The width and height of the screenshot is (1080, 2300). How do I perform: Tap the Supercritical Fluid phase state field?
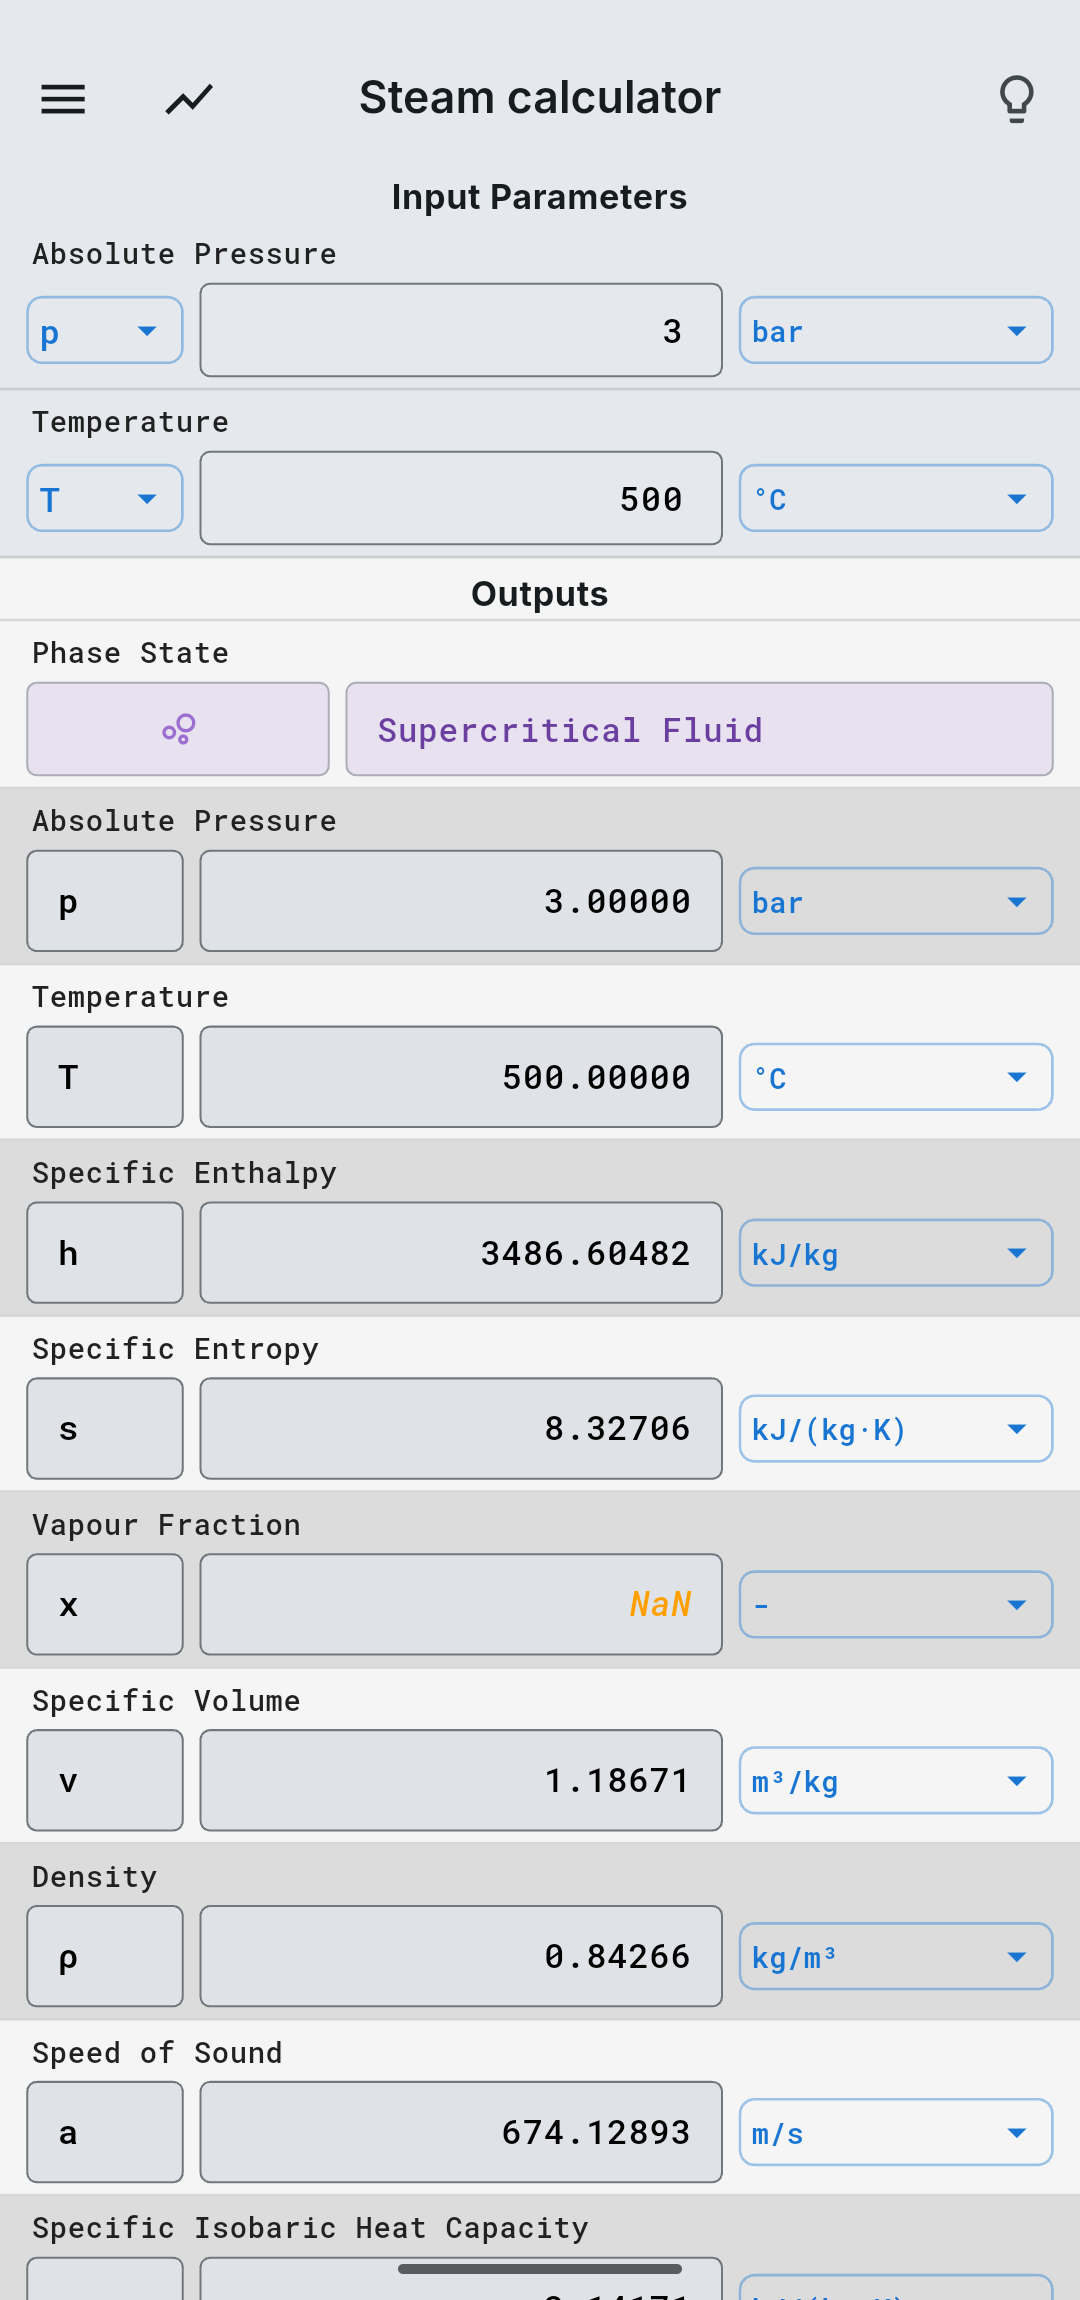(x=699, y=729)
